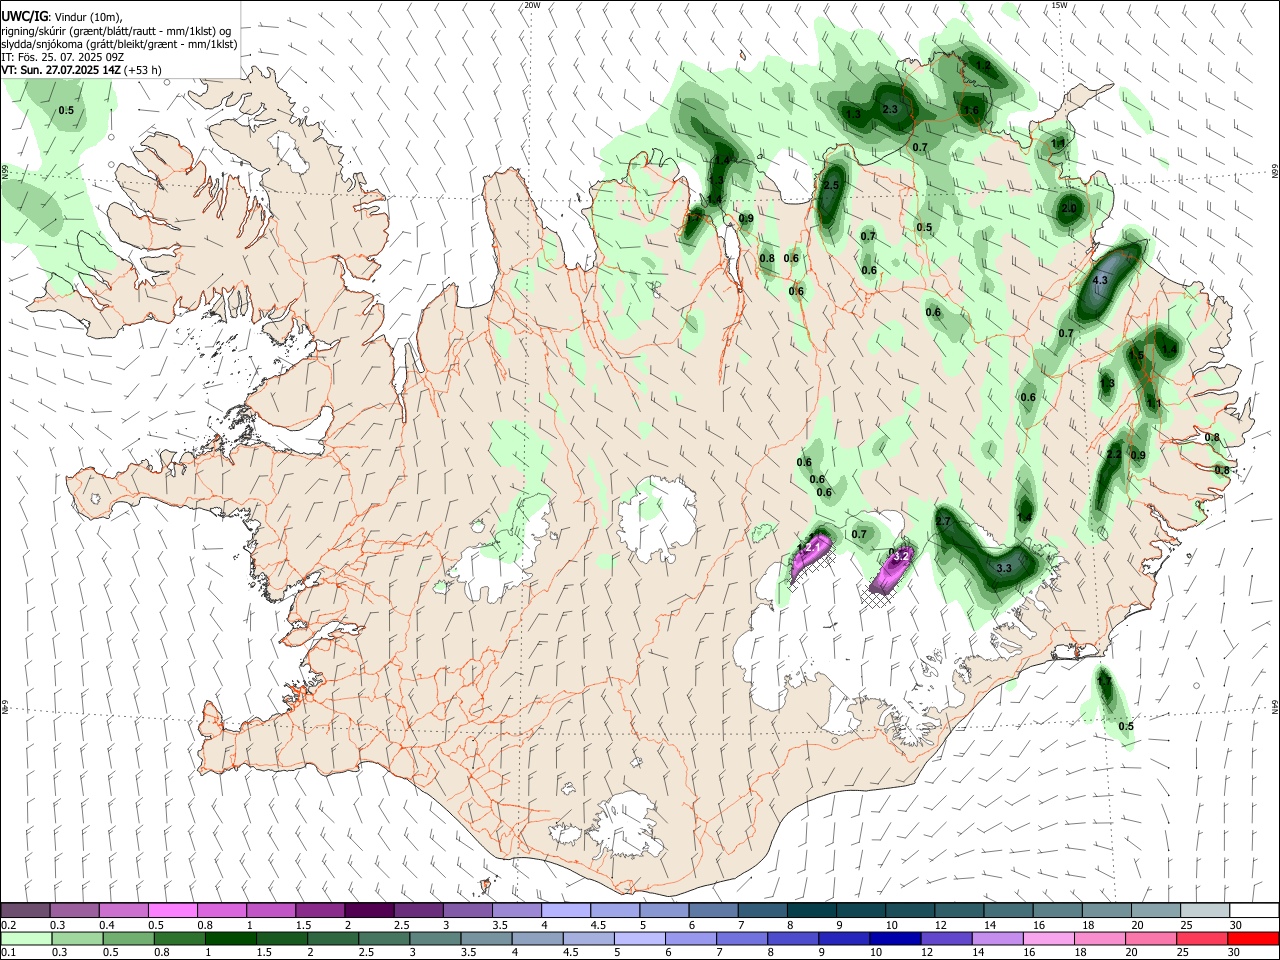Select the 3.2 label on the purple snow patch
The height and width of the screenshot is (960, 1280).
(x=900, y=556)
